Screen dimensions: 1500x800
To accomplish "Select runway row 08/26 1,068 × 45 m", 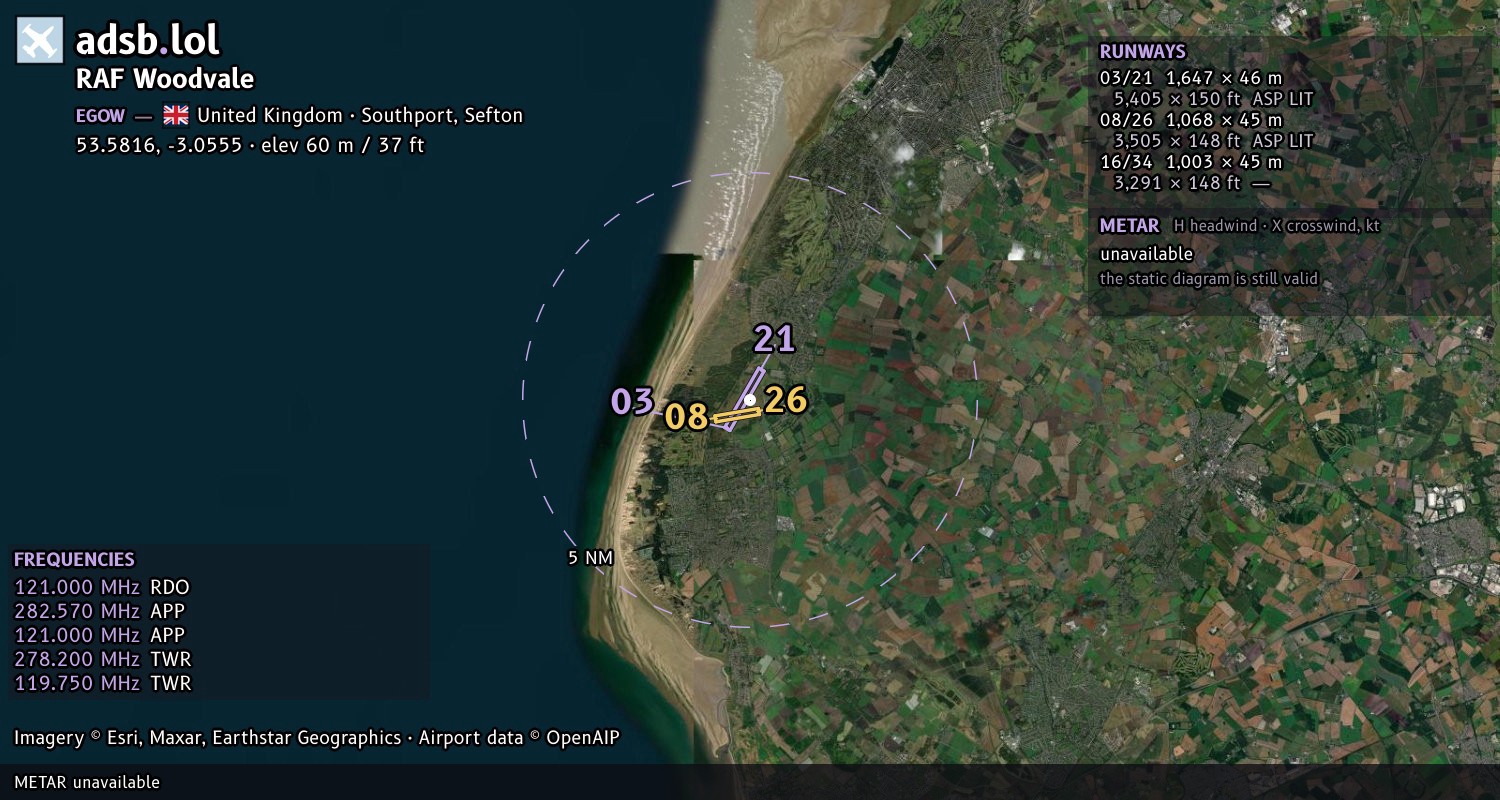I will 1191,120.
